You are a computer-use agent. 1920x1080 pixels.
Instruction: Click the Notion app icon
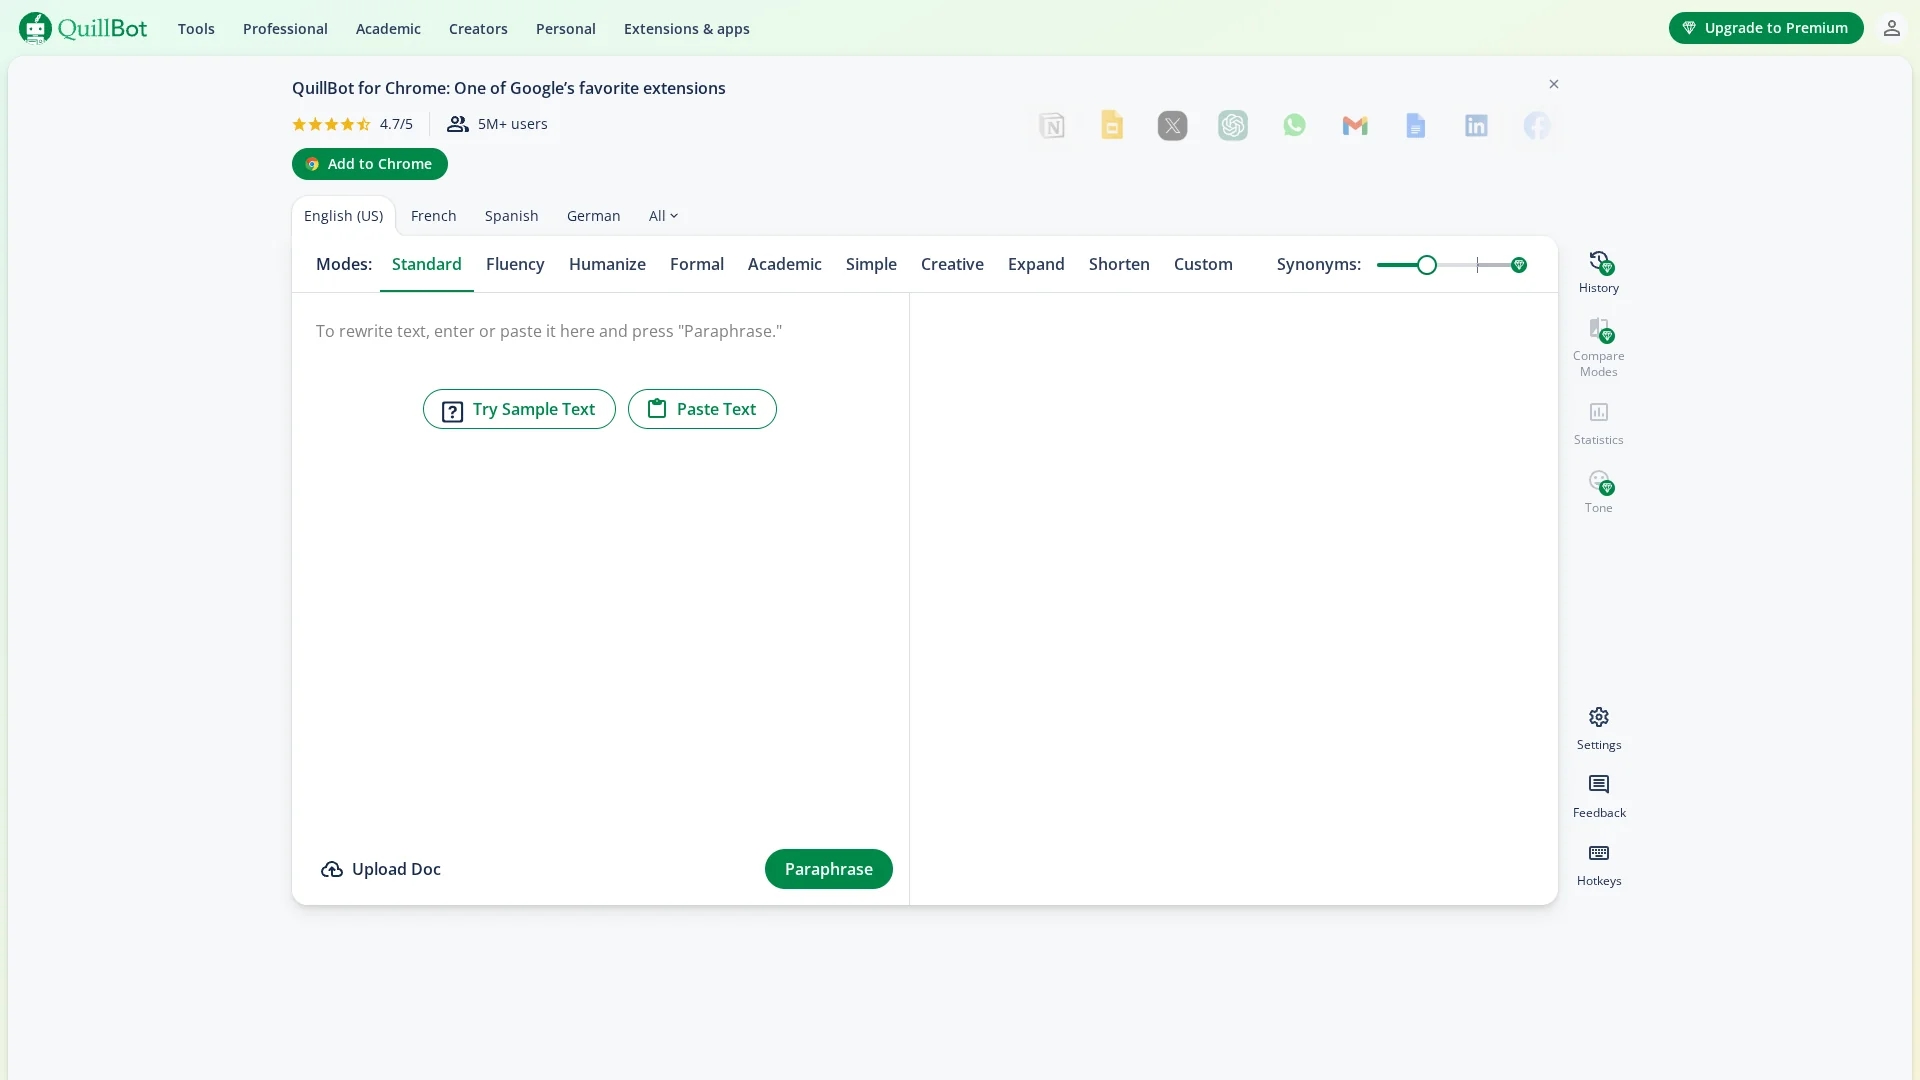(1052, 126)
